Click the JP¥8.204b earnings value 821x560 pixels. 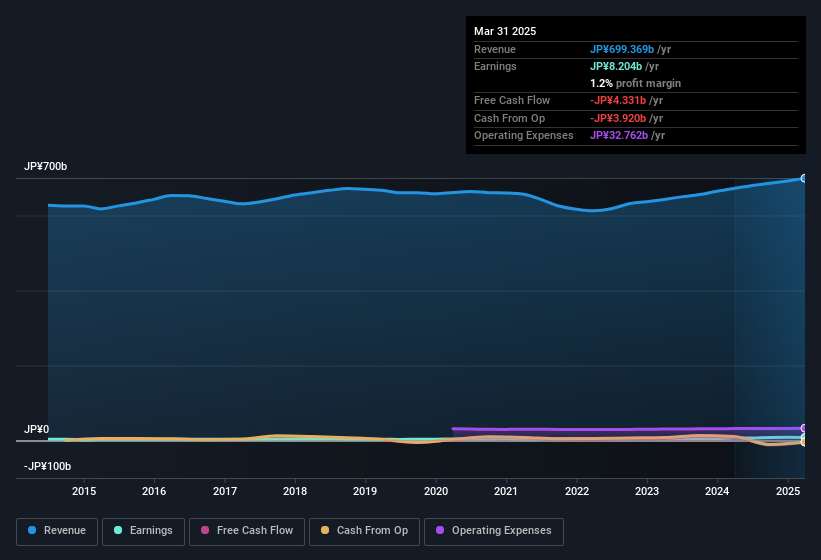(616, 66)
